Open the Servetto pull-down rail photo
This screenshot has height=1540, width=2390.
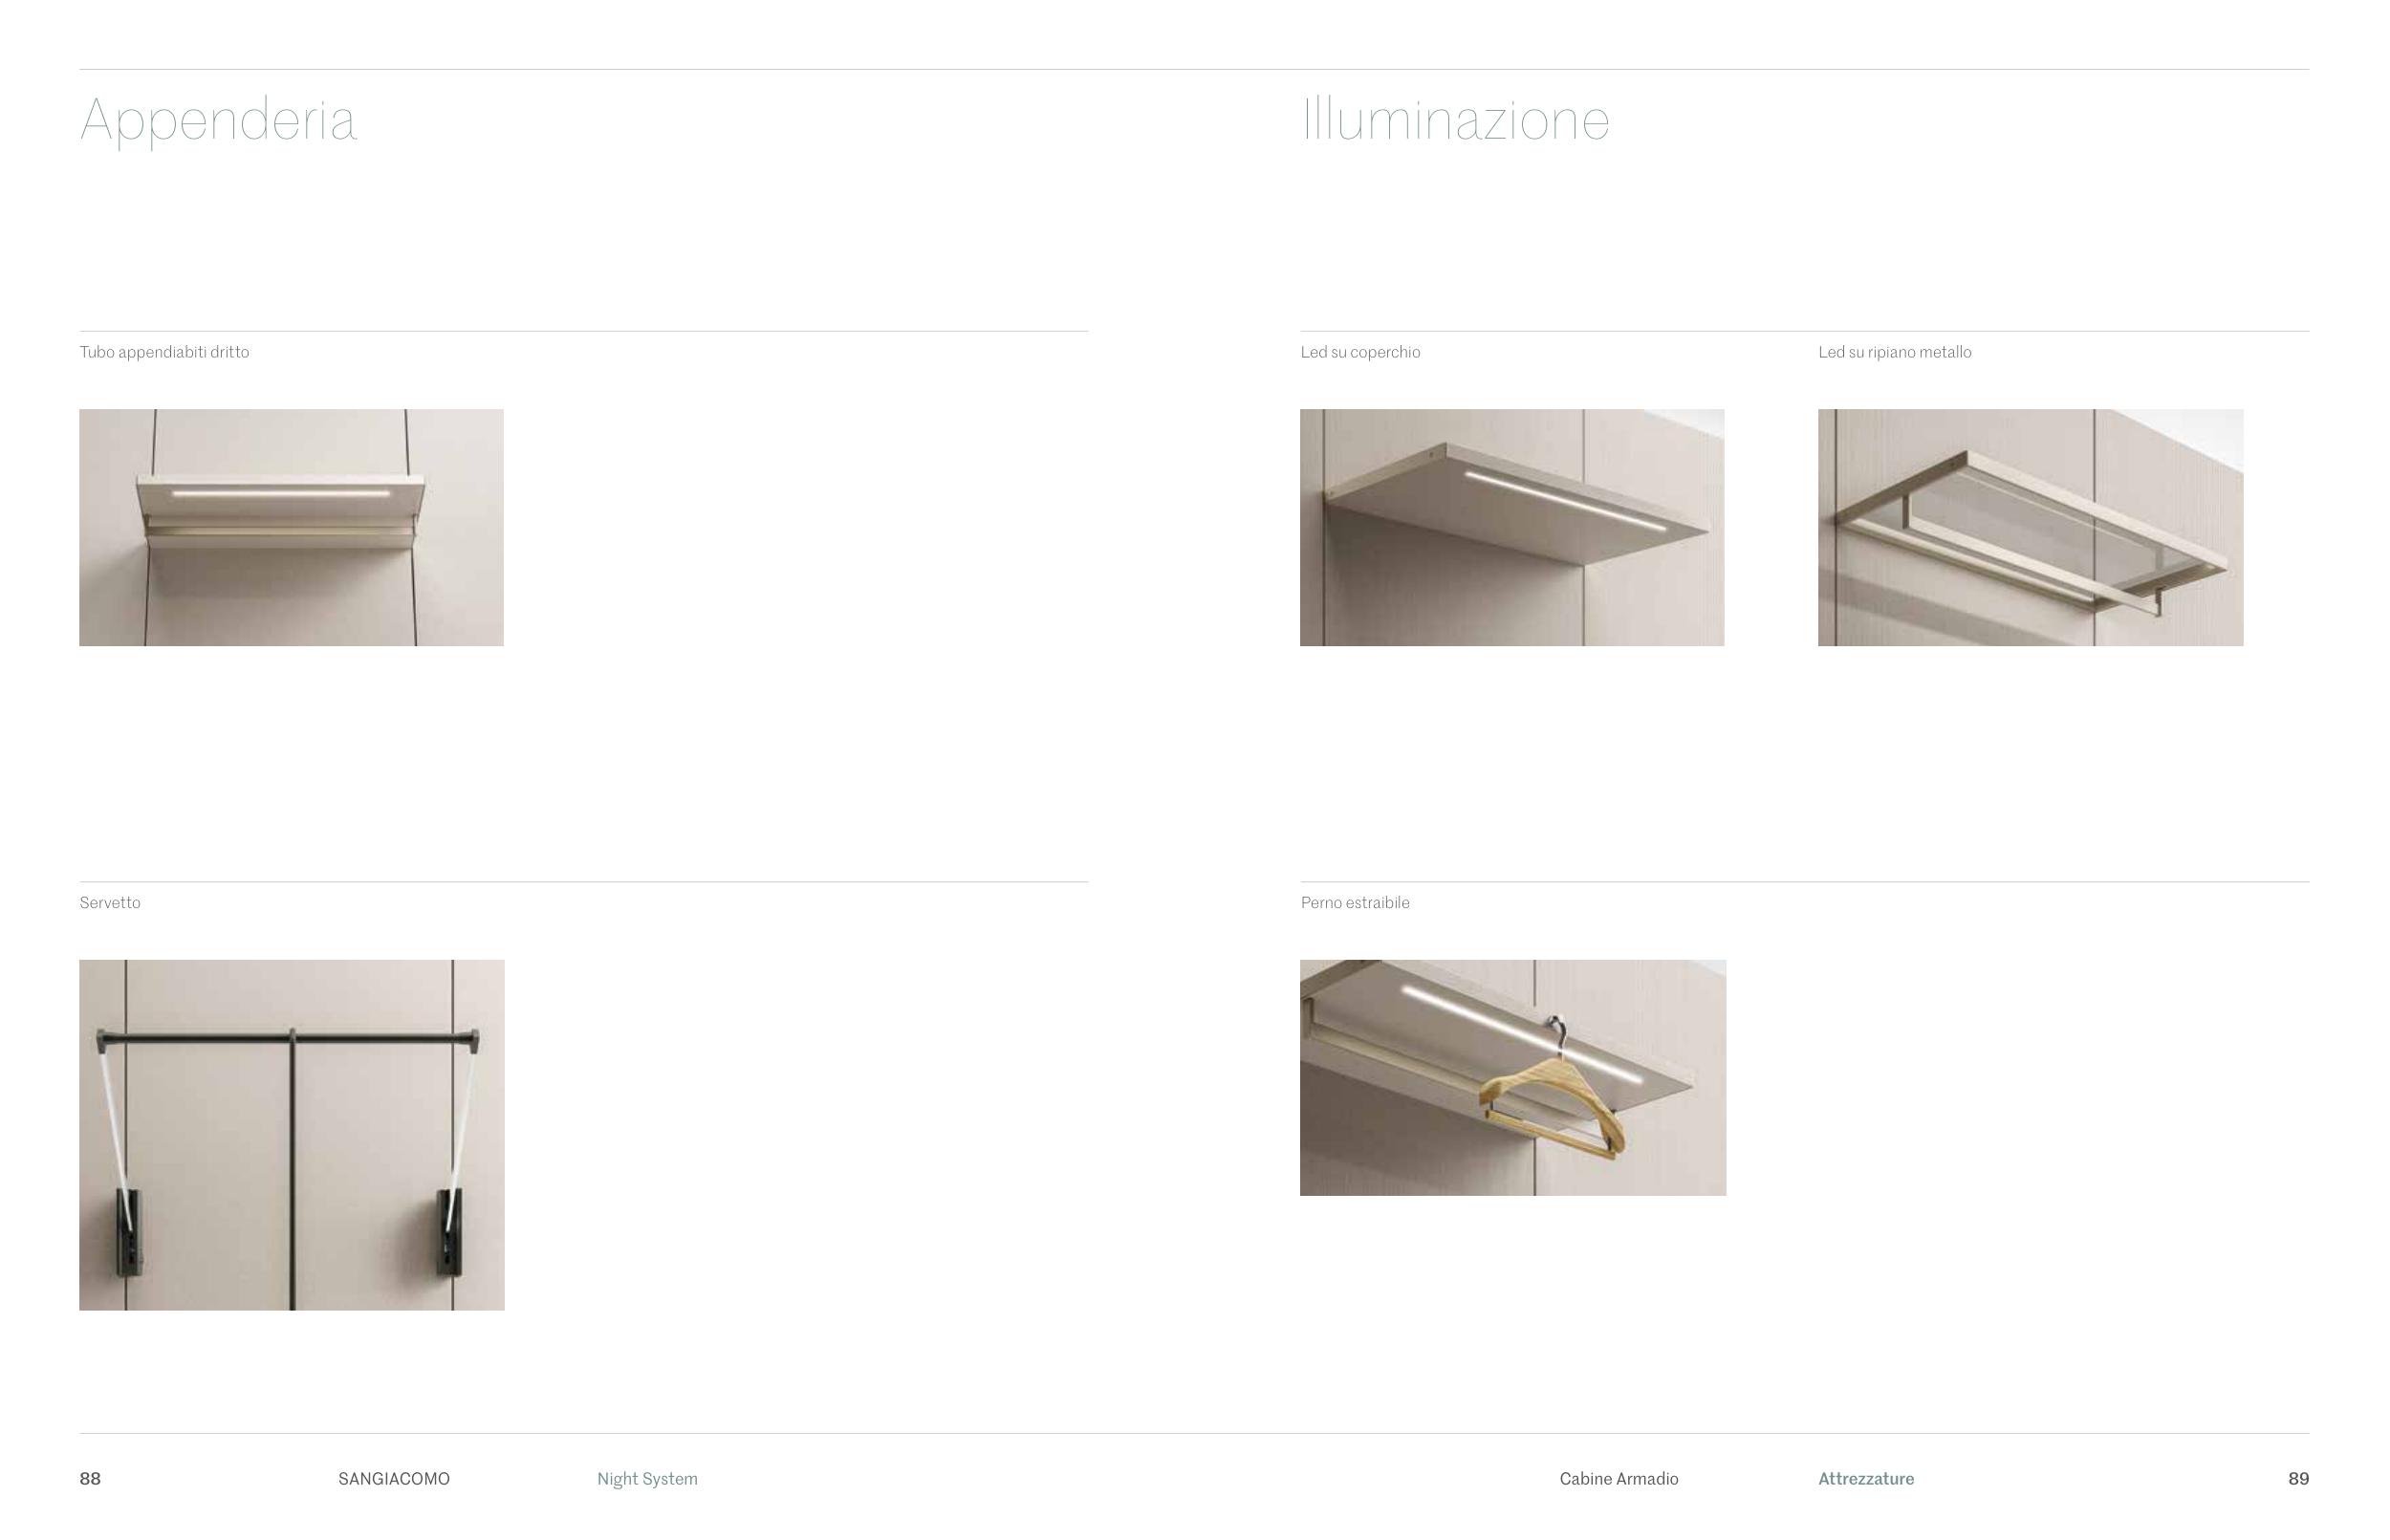coord(291,1134)
